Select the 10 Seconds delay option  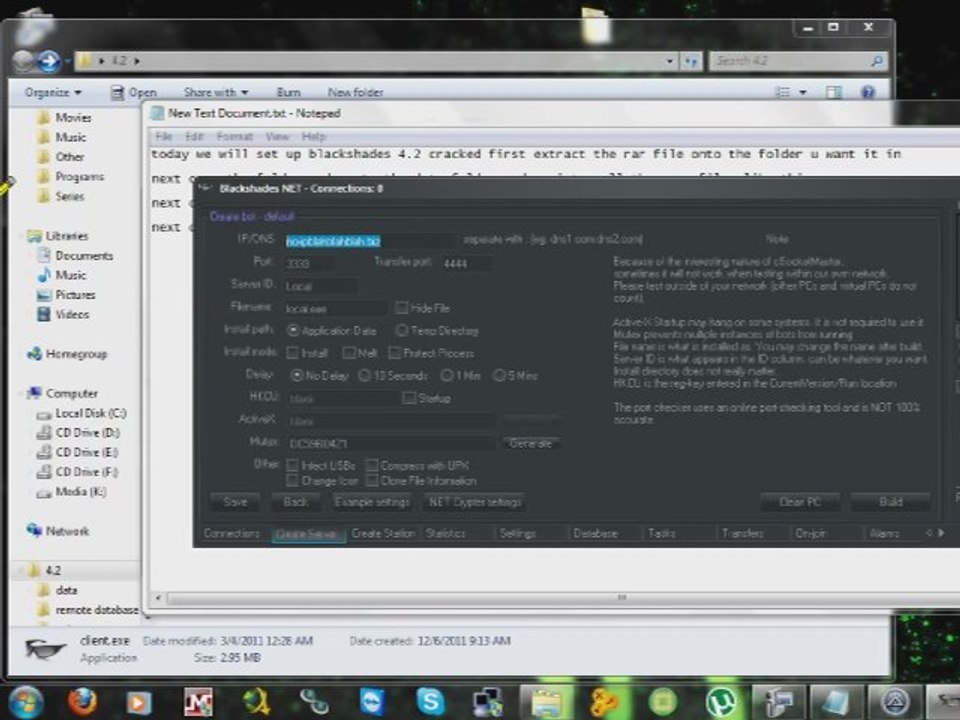point(364,375)
